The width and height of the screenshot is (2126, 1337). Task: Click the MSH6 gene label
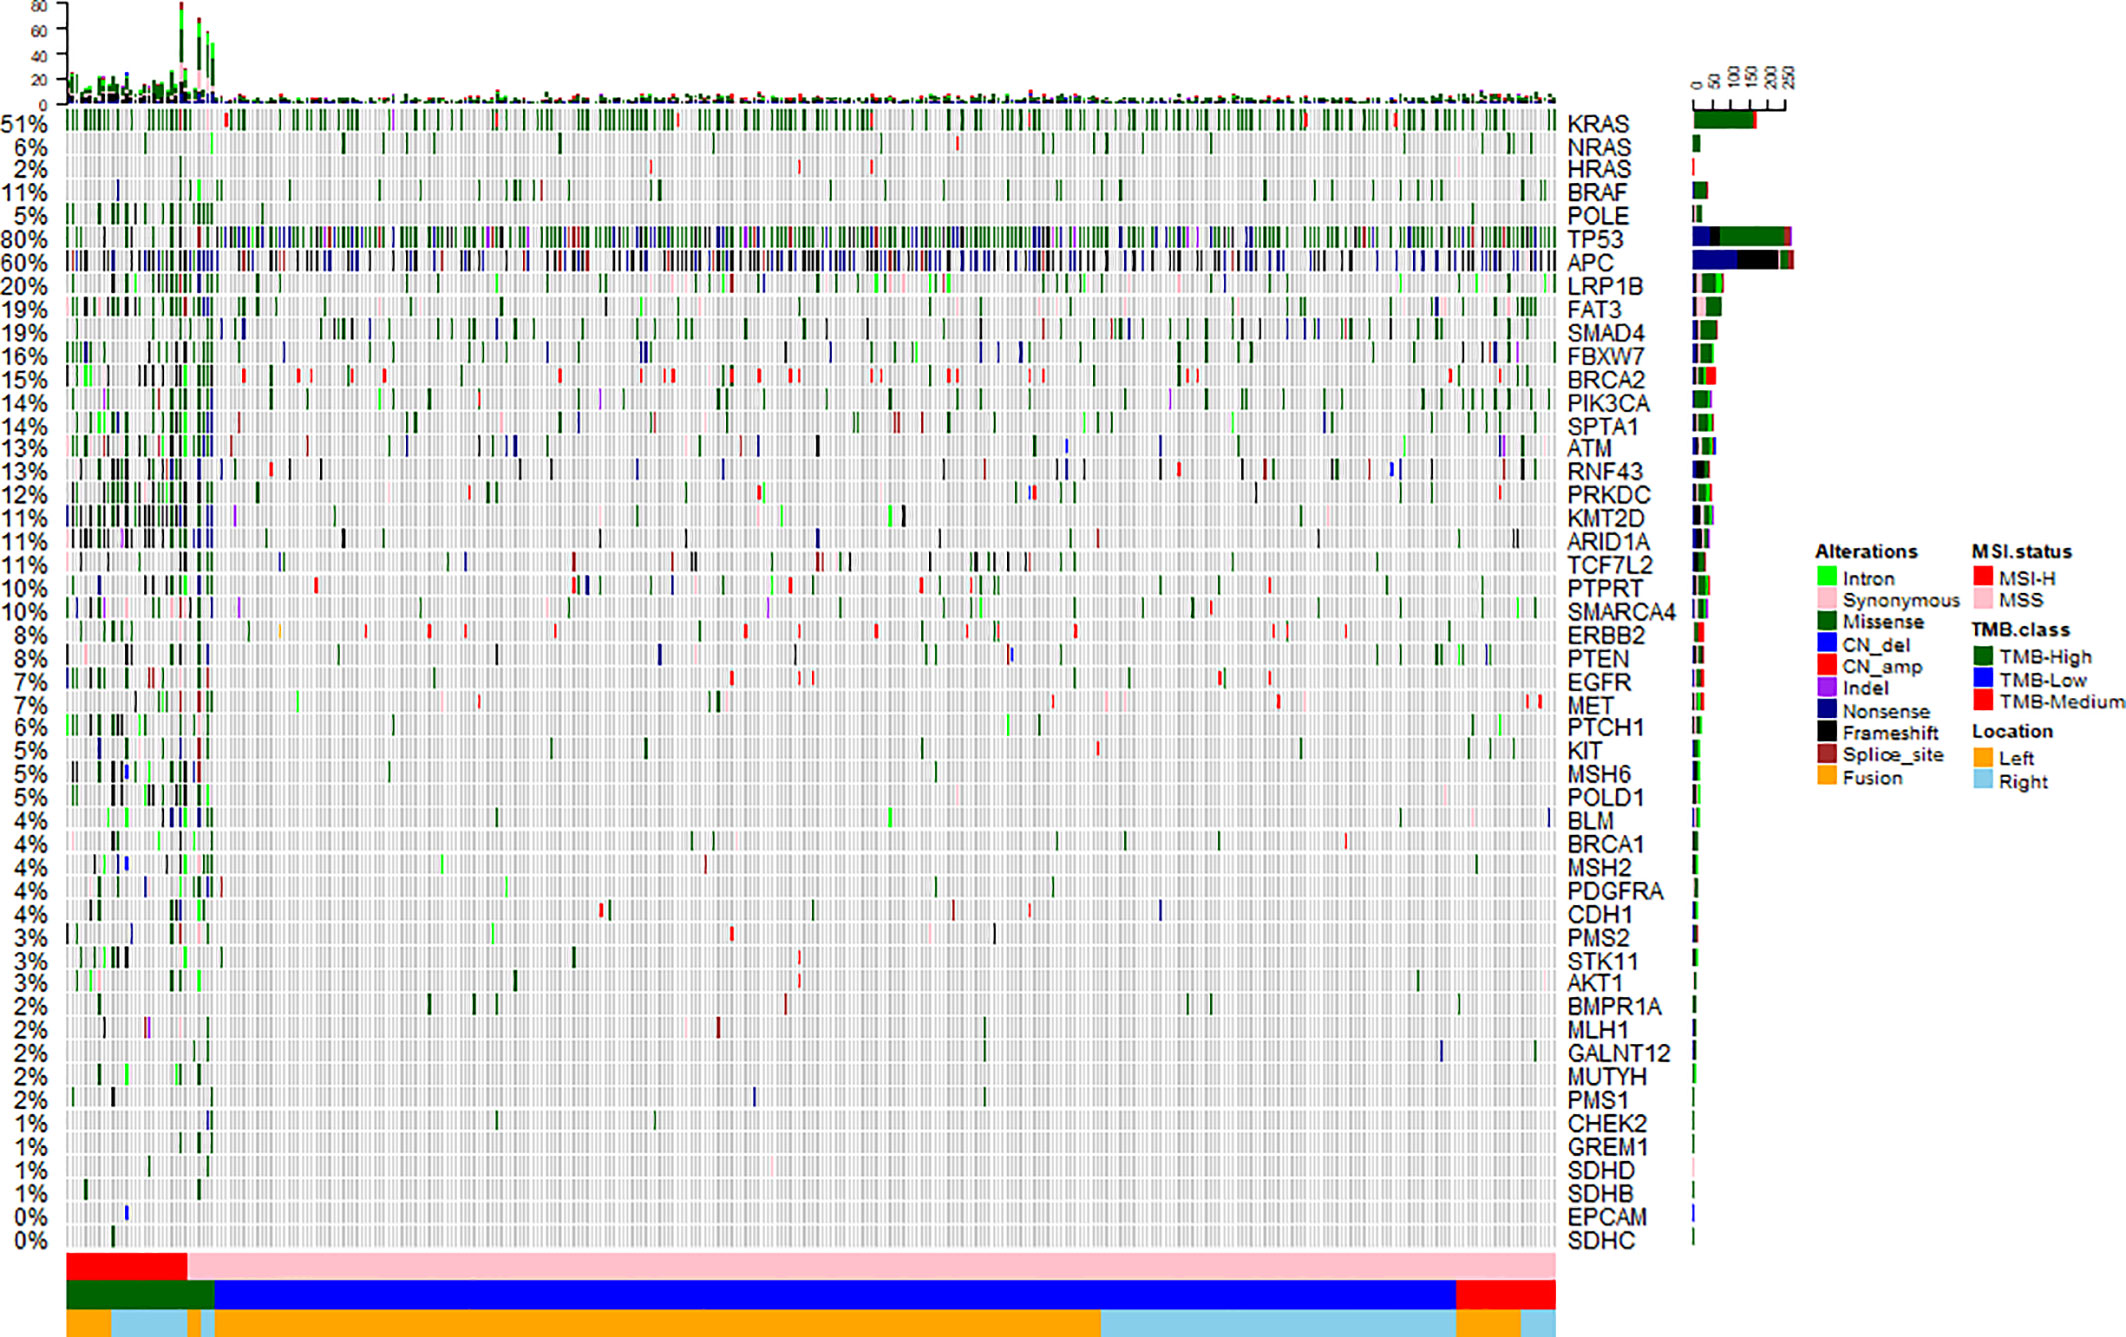(x=1599, y=774)
